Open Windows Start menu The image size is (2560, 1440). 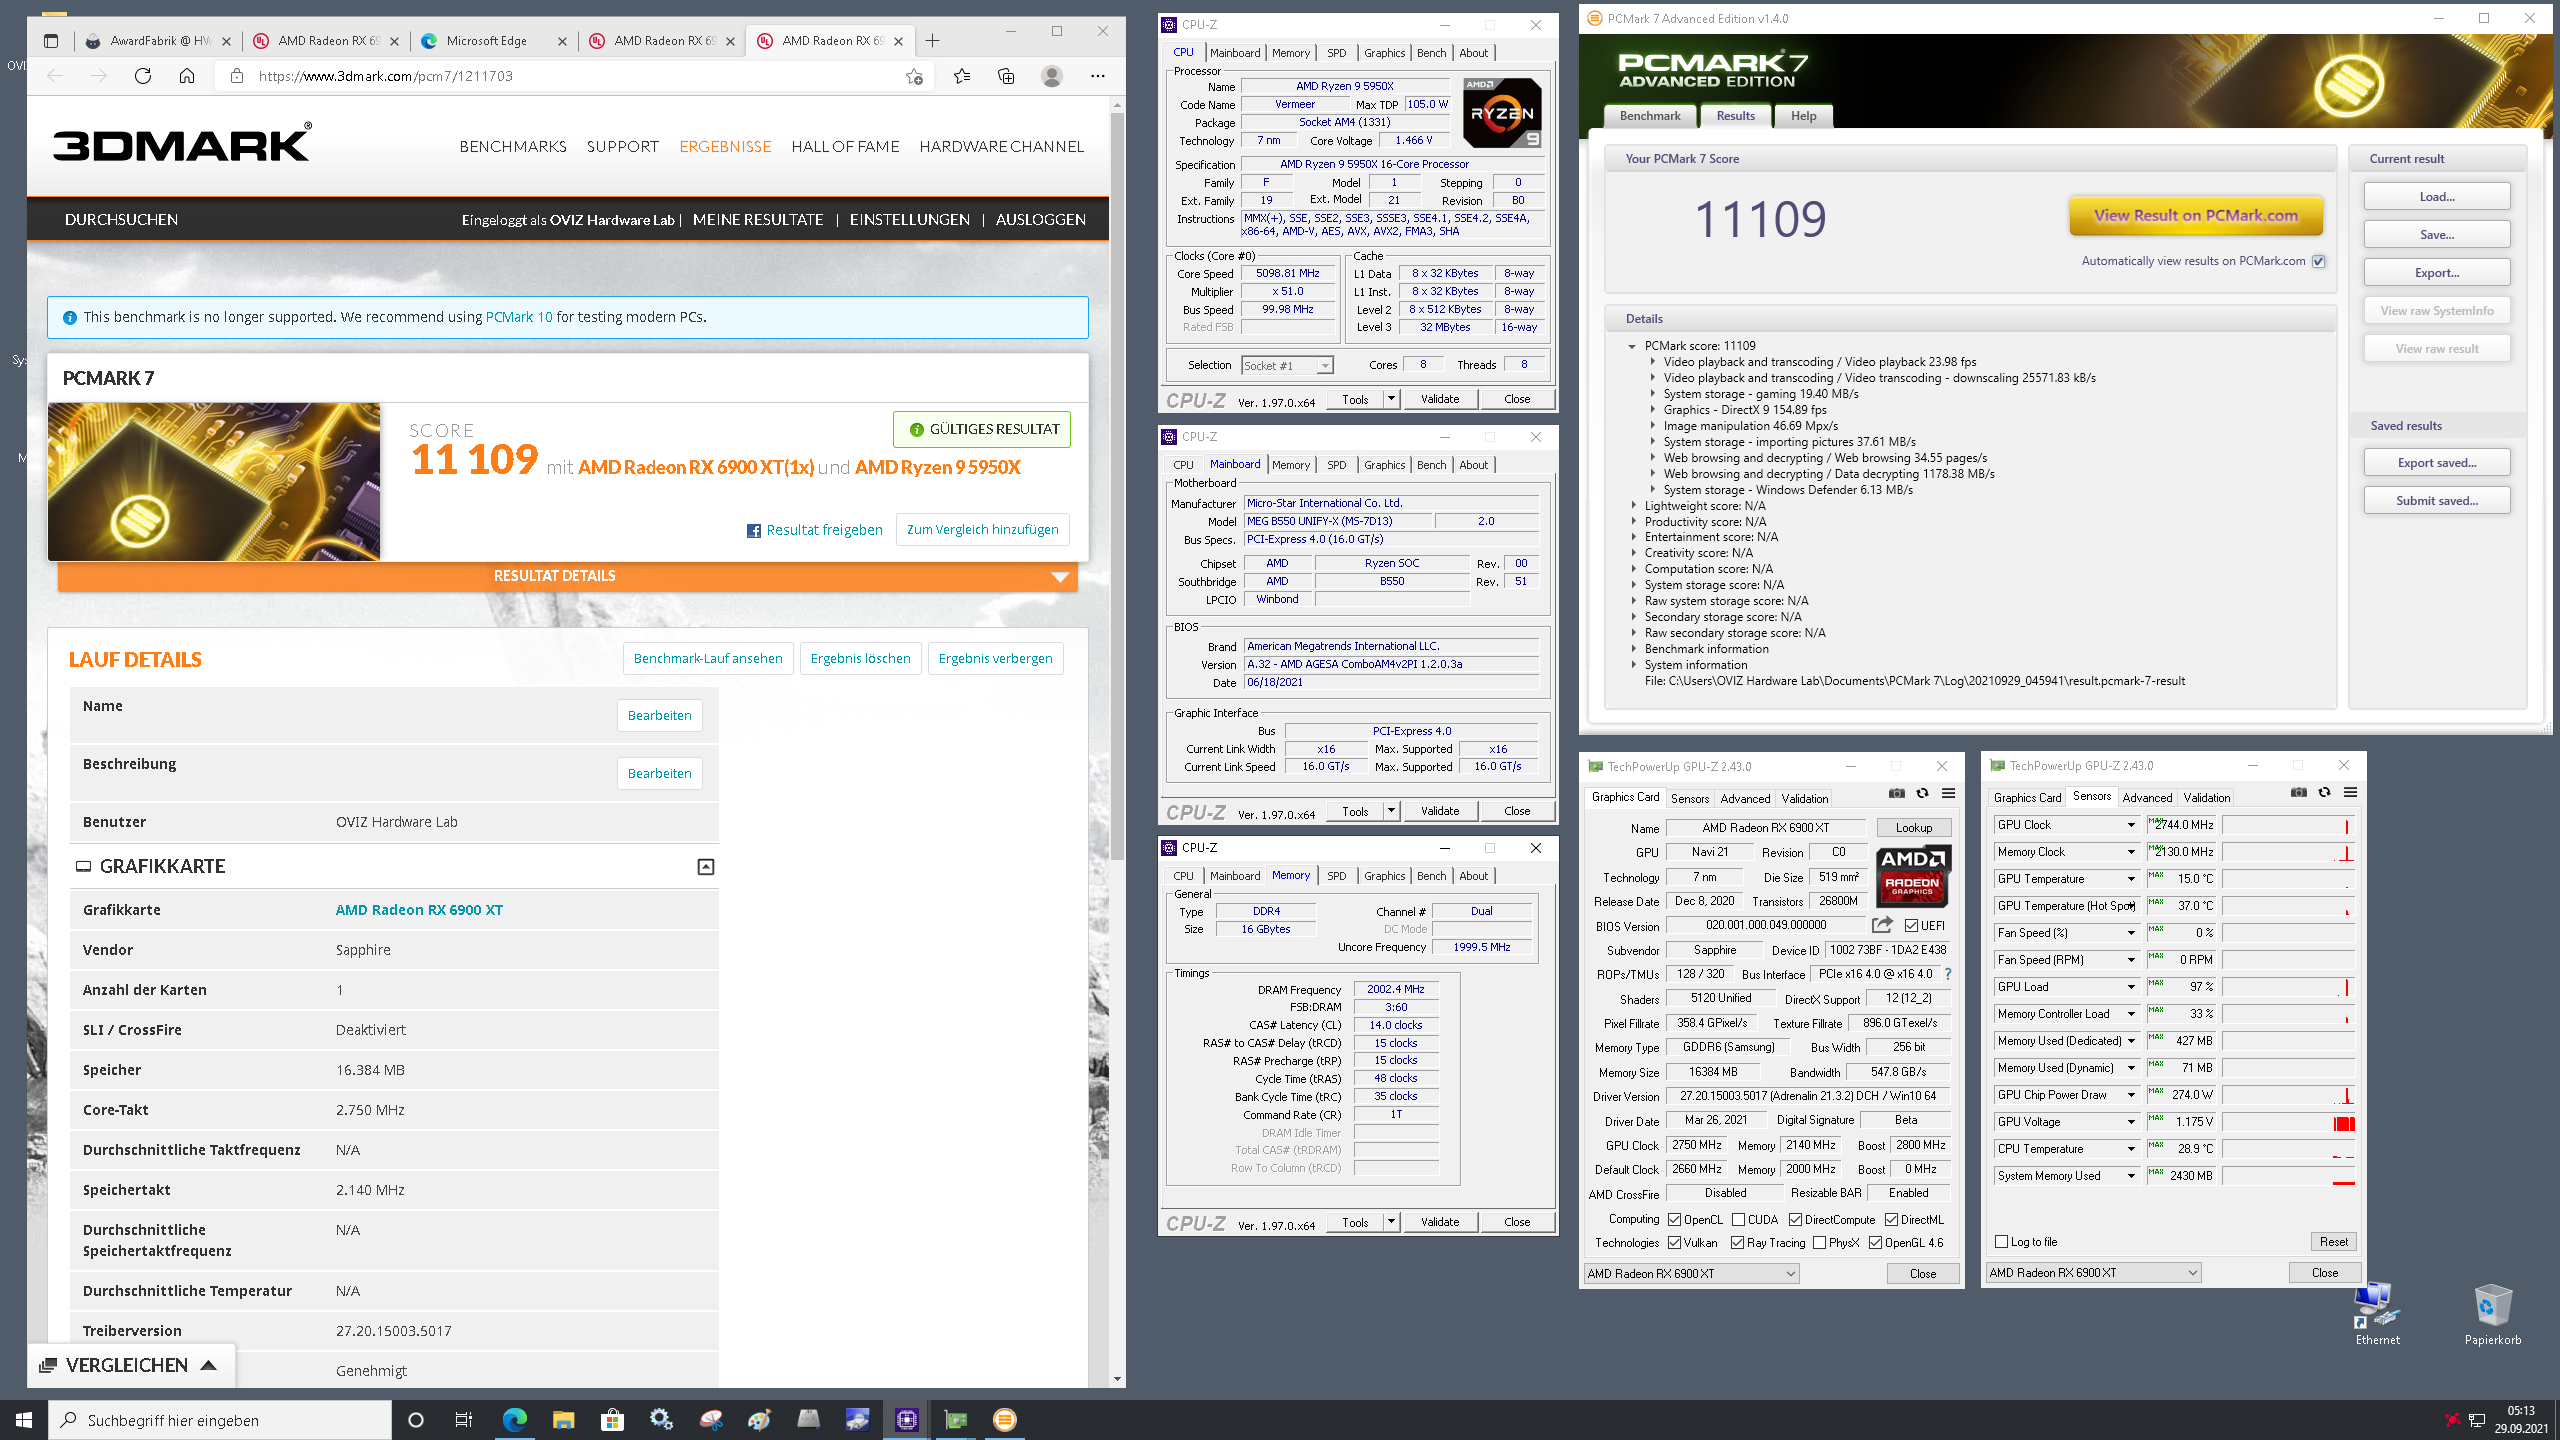click(x=24, y=1420)
